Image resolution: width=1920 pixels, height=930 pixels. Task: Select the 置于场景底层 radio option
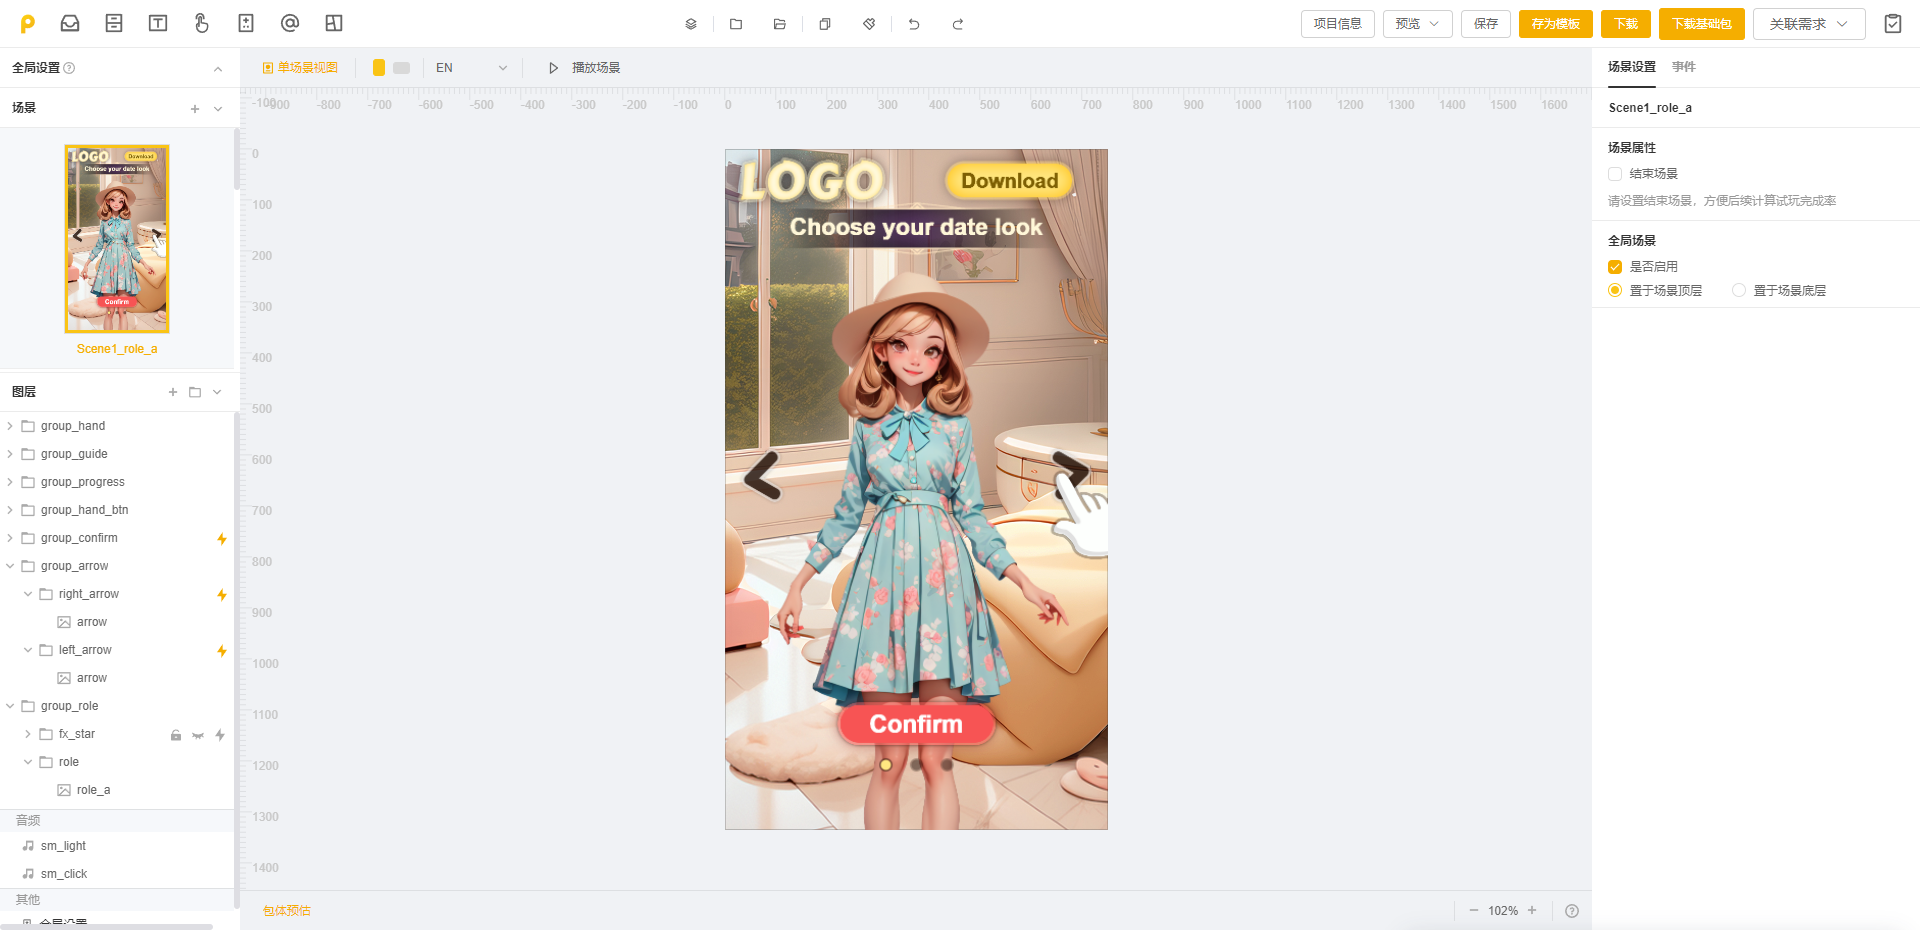click(x=1739, y=291)
